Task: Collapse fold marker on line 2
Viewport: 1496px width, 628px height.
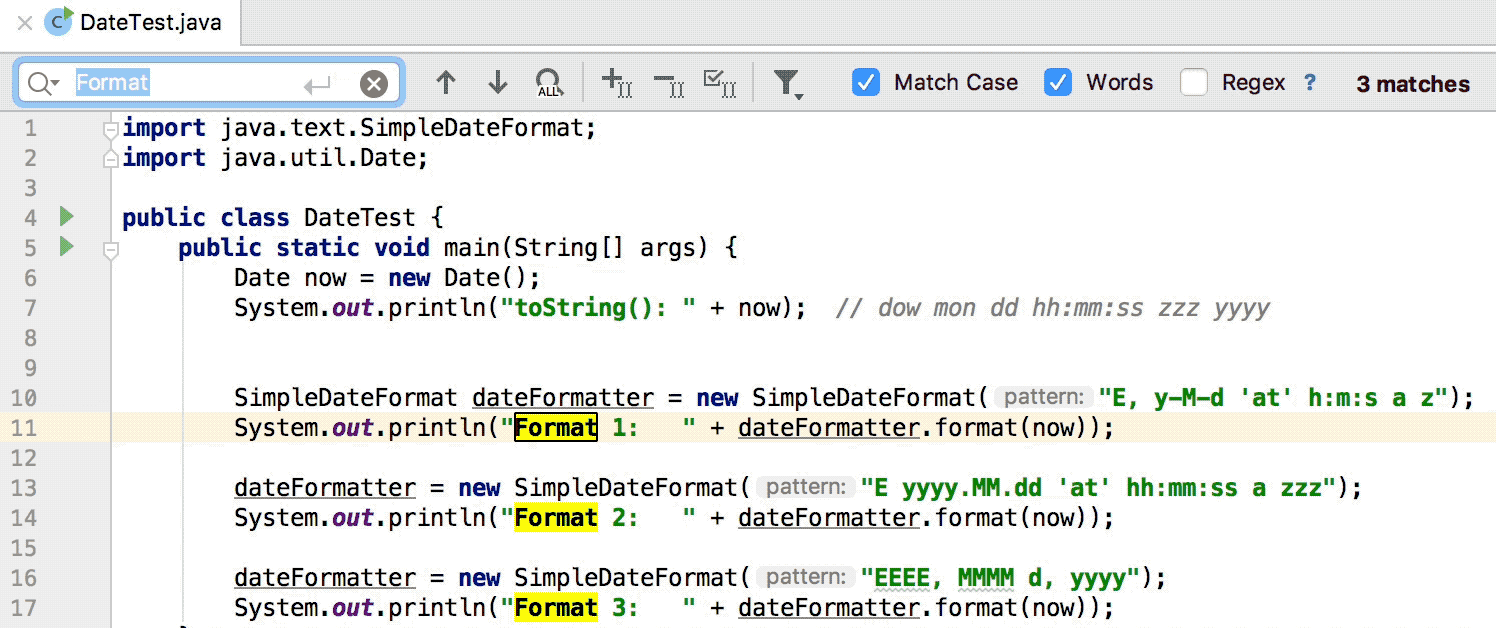Action: coord(111,157)
